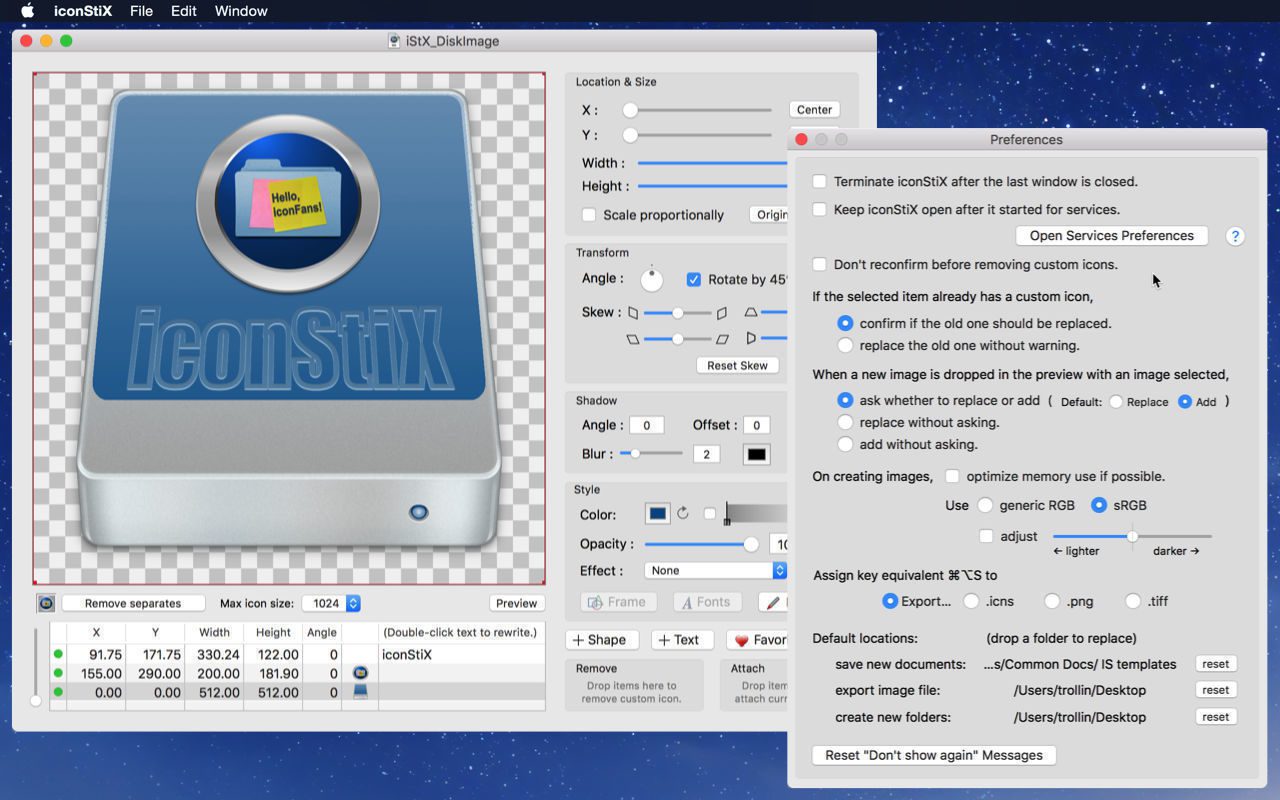Screen dimensions: 1280x800
Task: Toggle Scale proportionally checkbox
Action: 588,215
